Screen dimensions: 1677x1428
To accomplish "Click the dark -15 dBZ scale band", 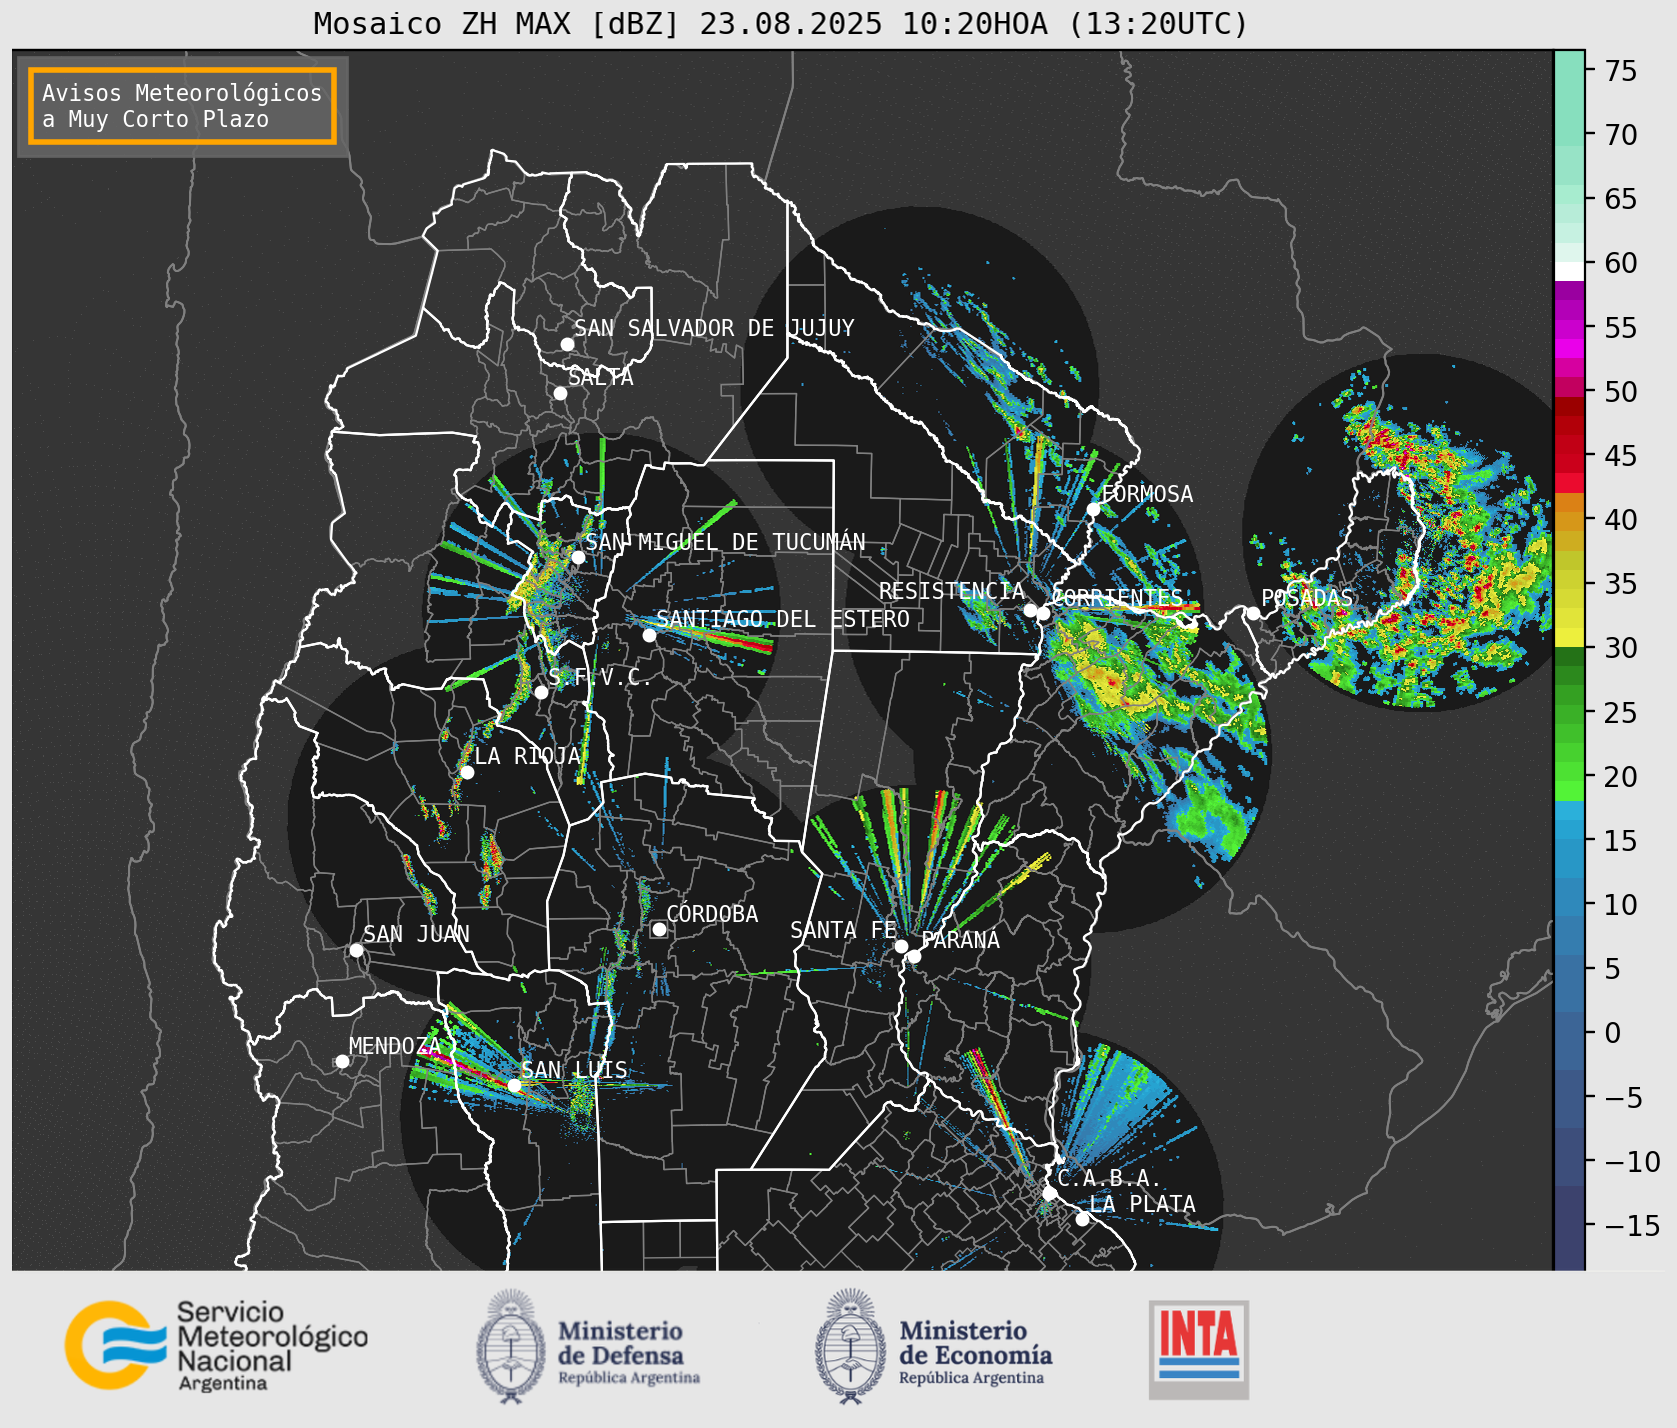I will click(x=1569, y=1227).
